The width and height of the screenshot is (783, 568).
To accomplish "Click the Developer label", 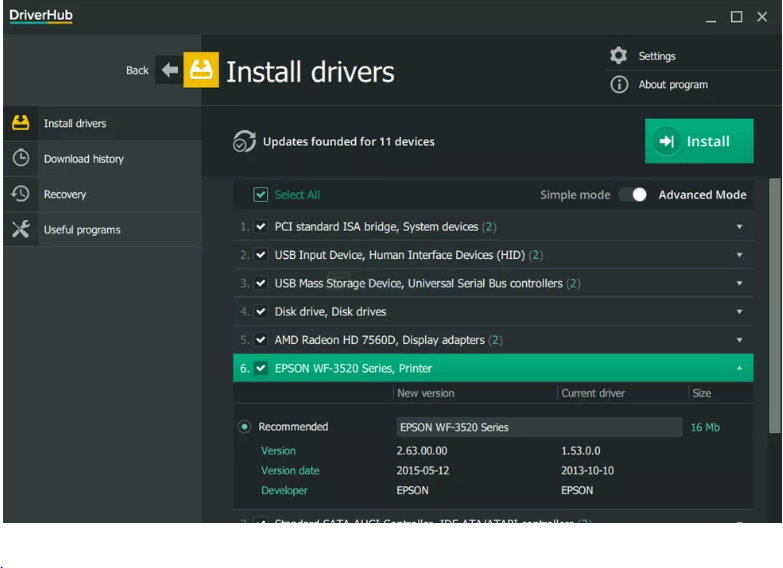I will [284, 491].
